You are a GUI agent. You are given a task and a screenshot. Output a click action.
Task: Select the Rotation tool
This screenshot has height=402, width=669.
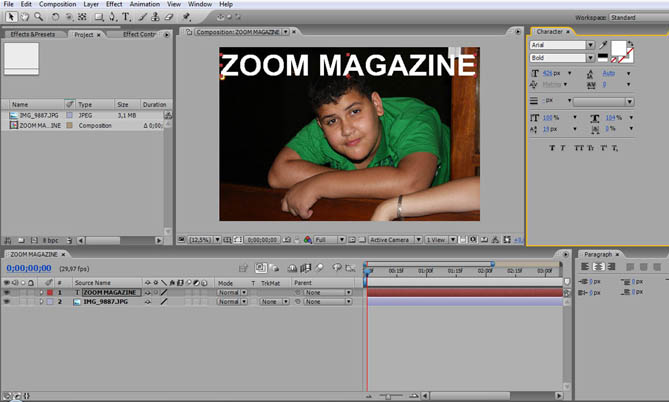click(56, 17)
